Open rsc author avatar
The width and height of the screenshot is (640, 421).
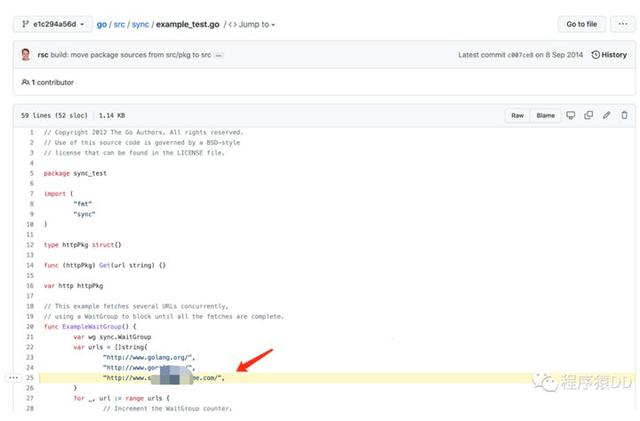(x=26, y=54)
